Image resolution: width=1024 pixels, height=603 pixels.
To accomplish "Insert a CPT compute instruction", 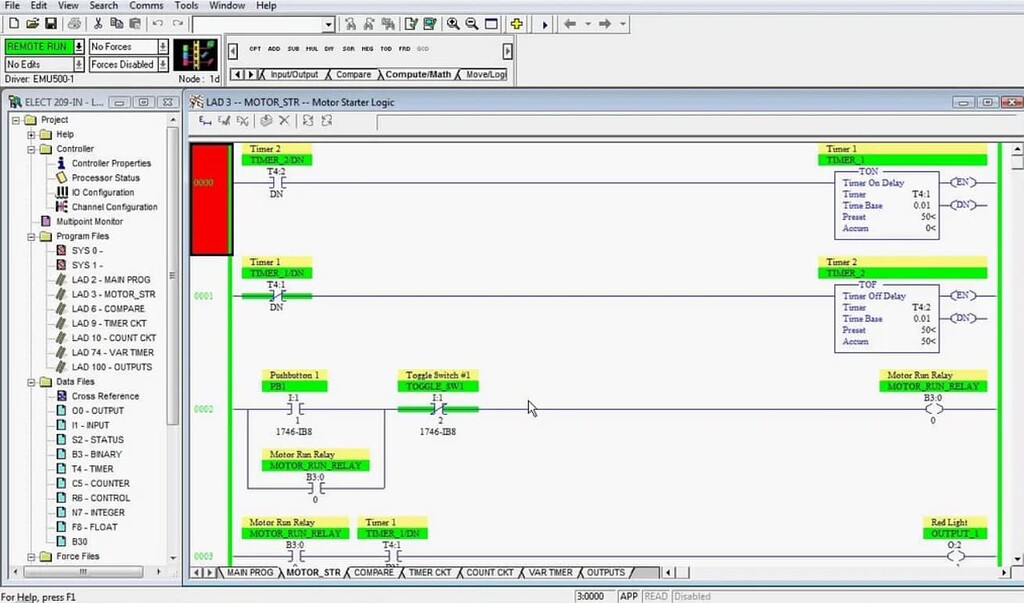I will pyautogui.click(x=254, y=47).
